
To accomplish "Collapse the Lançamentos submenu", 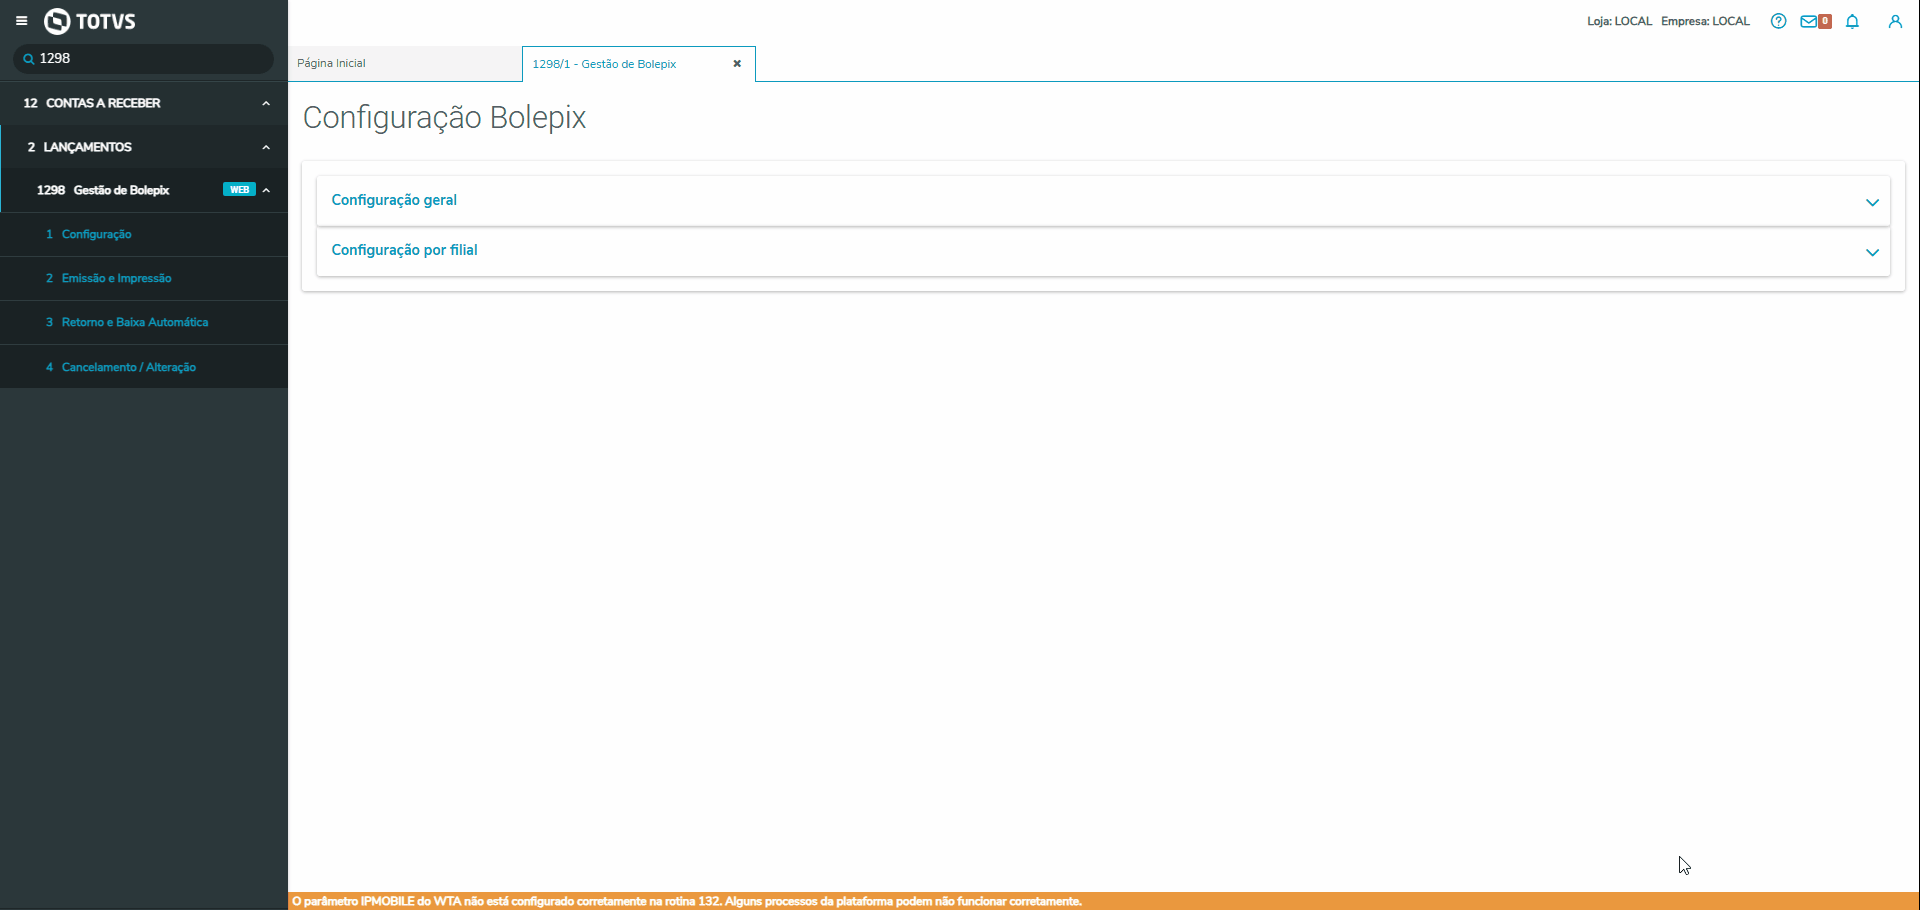I will [266, 147].
